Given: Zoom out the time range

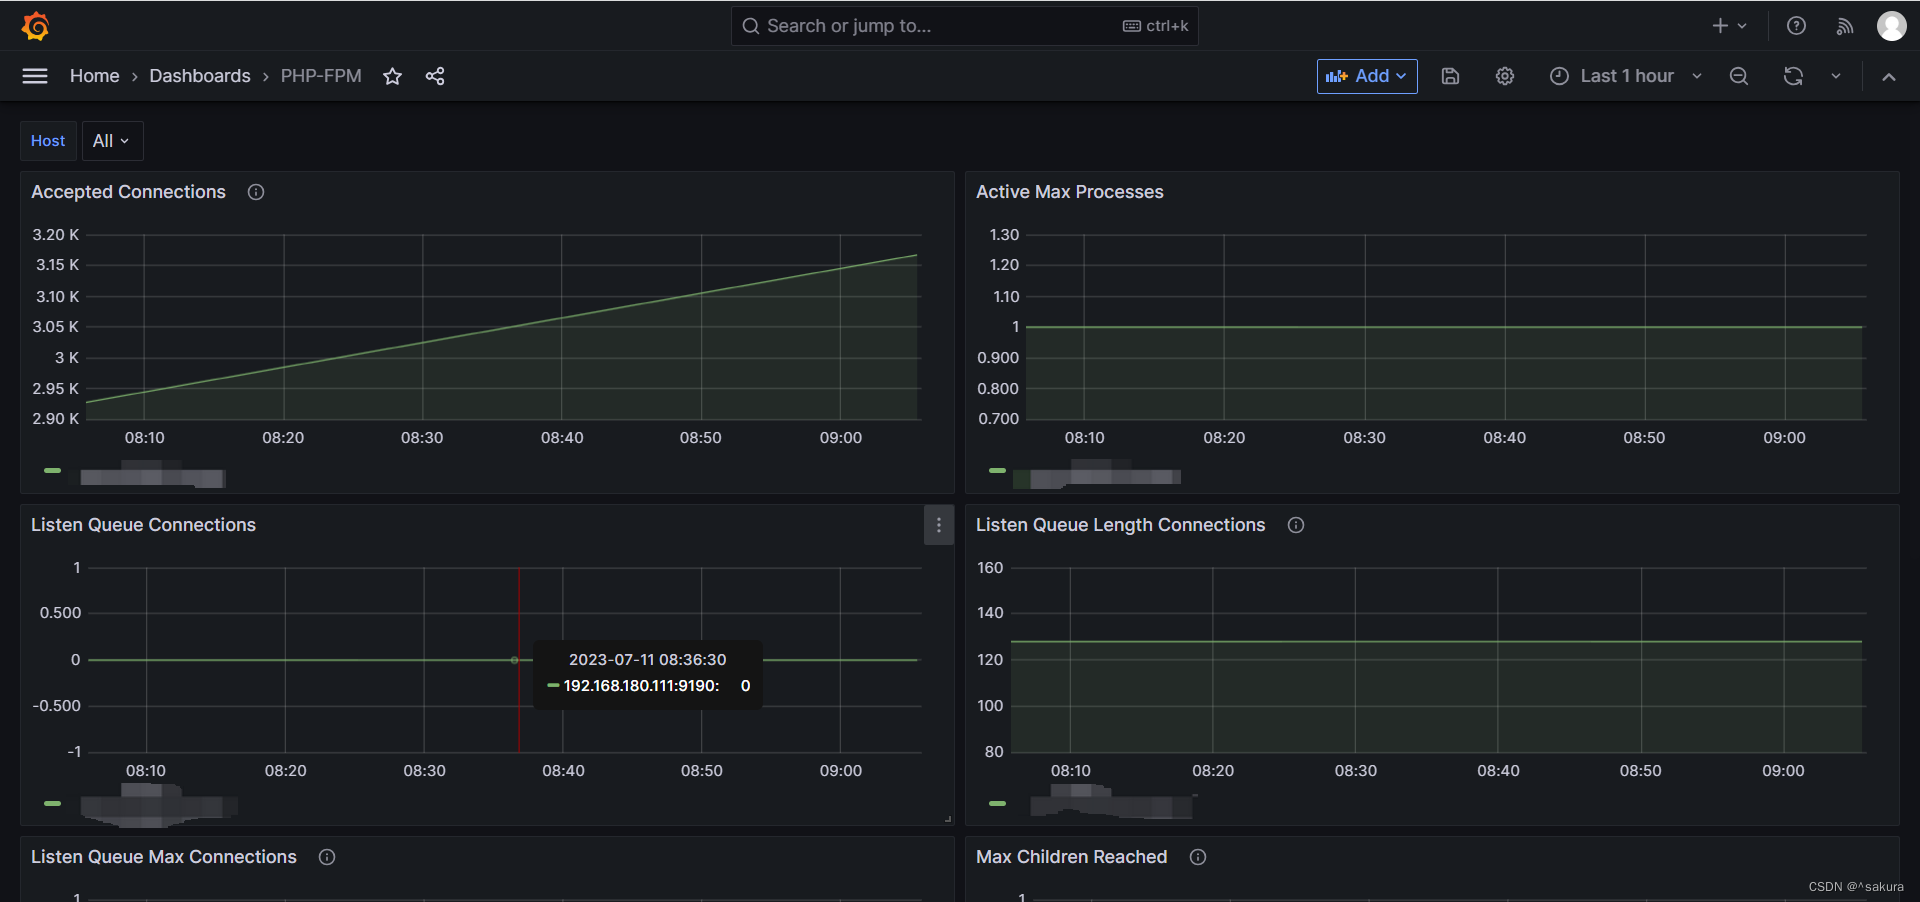Looking at the screenshot, I should [1739, 76].
